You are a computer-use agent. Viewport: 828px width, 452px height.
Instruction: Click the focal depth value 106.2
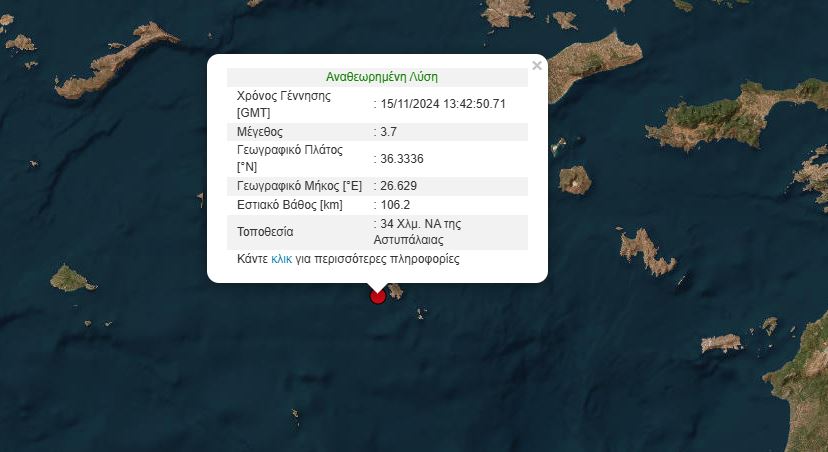point(395,205)
